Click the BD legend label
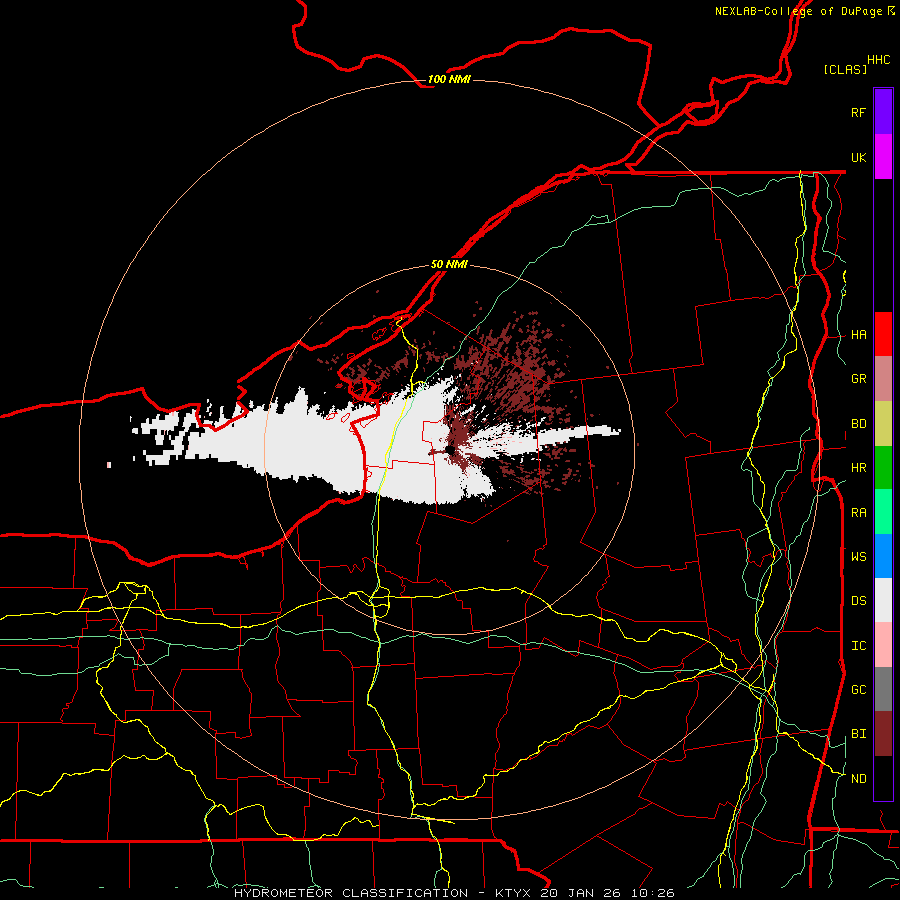The image size is (900, 900). [x=858, y=424]
